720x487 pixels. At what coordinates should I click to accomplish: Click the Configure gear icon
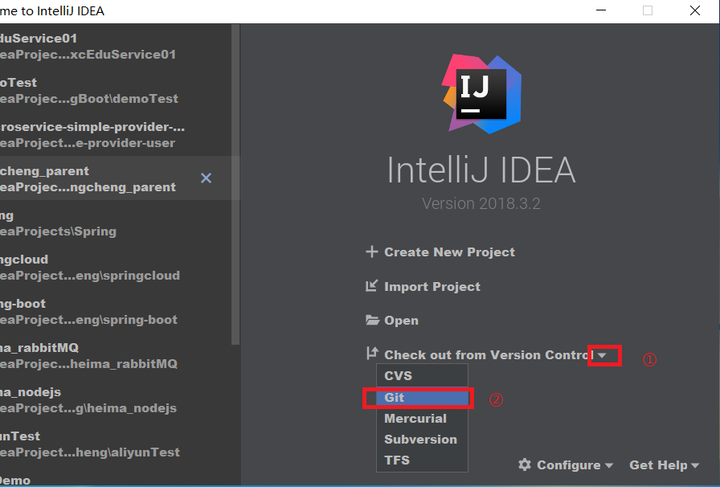[x=524, y=465]
